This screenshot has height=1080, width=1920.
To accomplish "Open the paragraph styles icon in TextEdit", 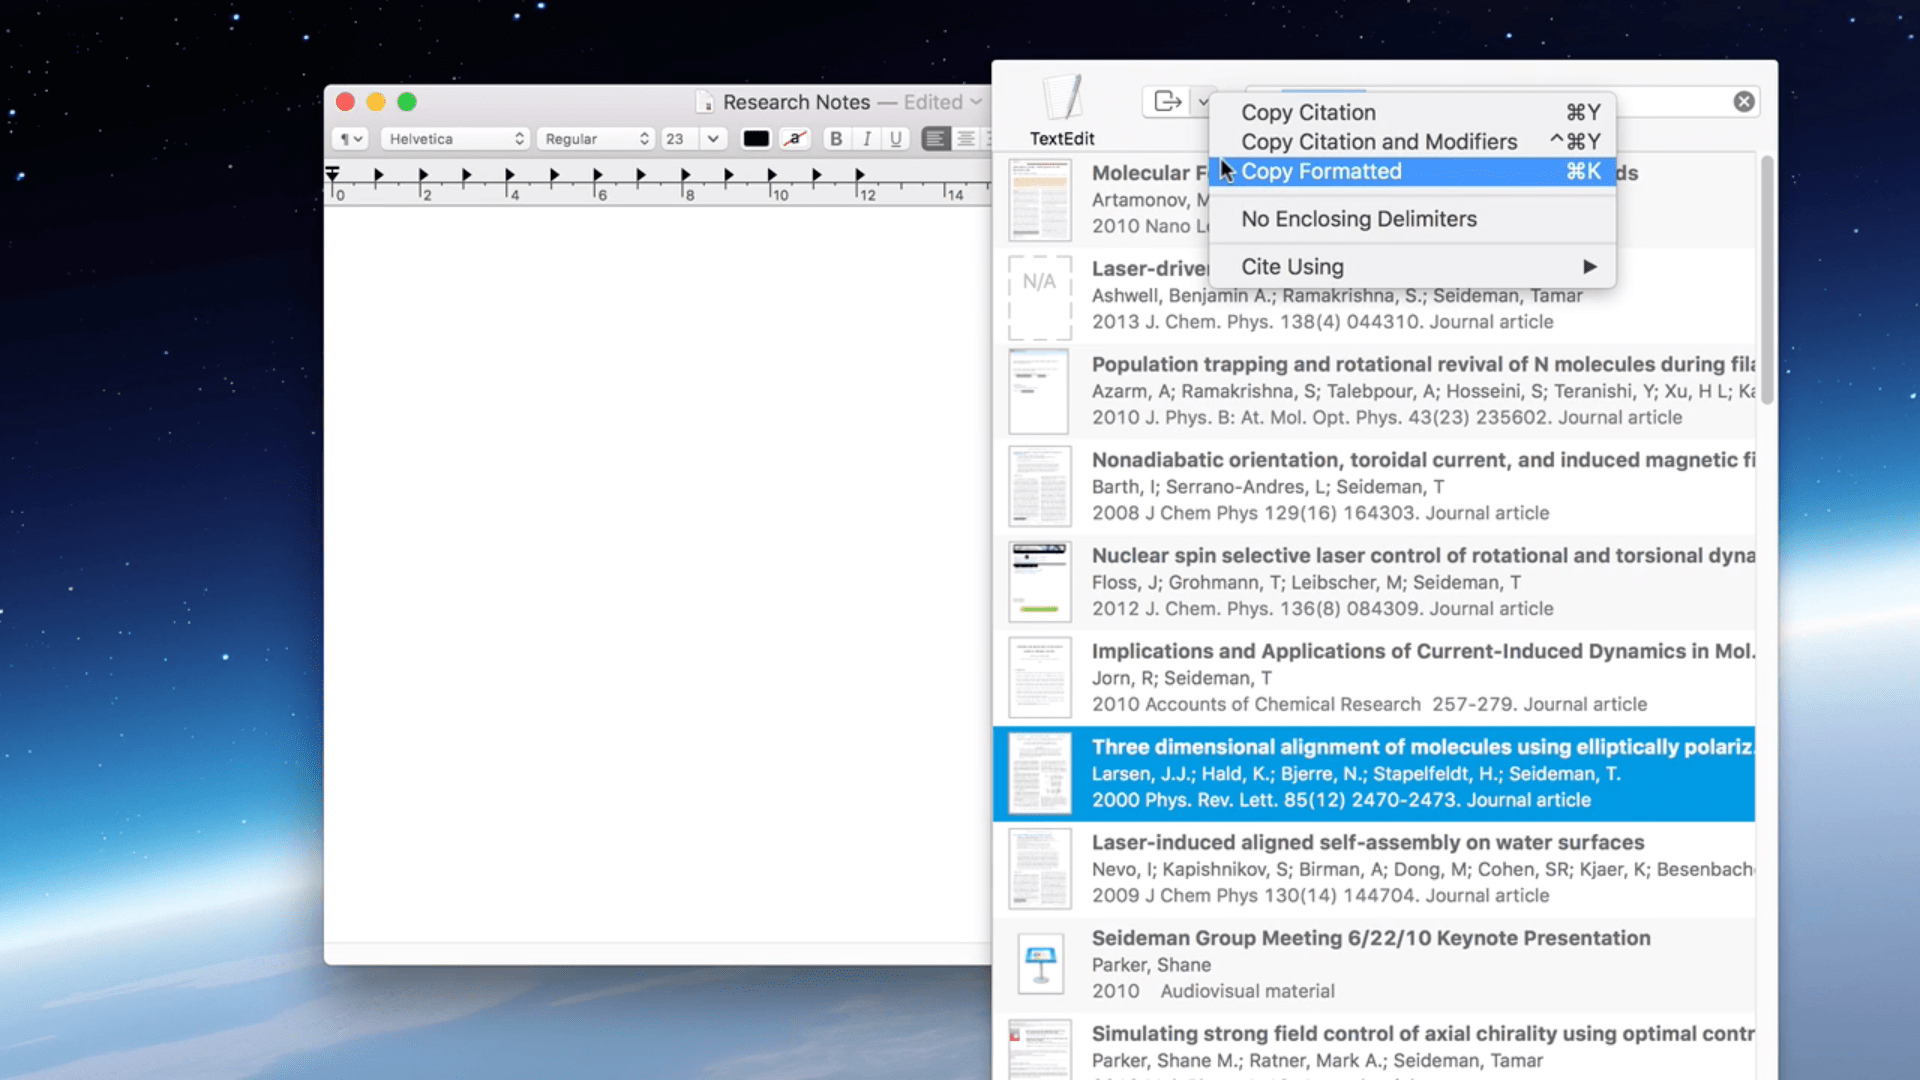I will [349, 138].
